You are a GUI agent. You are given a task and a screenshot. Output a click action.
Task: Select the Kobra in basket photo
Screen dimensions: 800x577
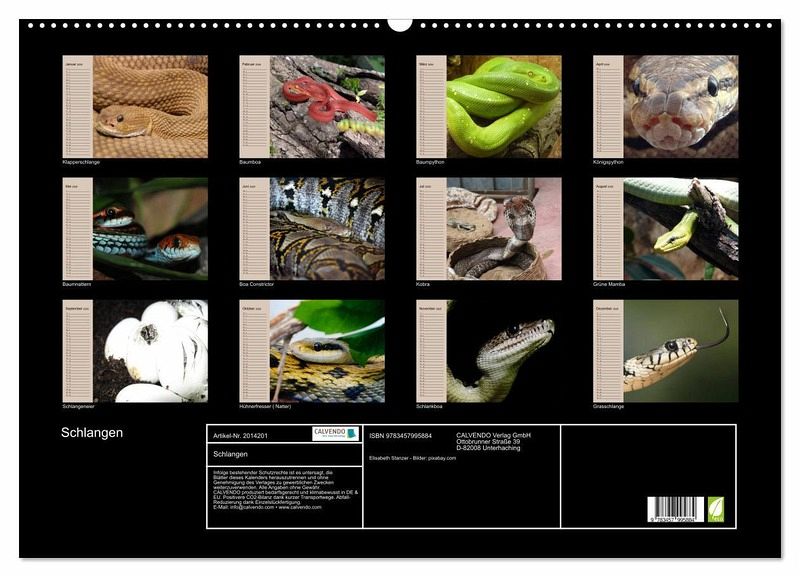click(489, 229)
